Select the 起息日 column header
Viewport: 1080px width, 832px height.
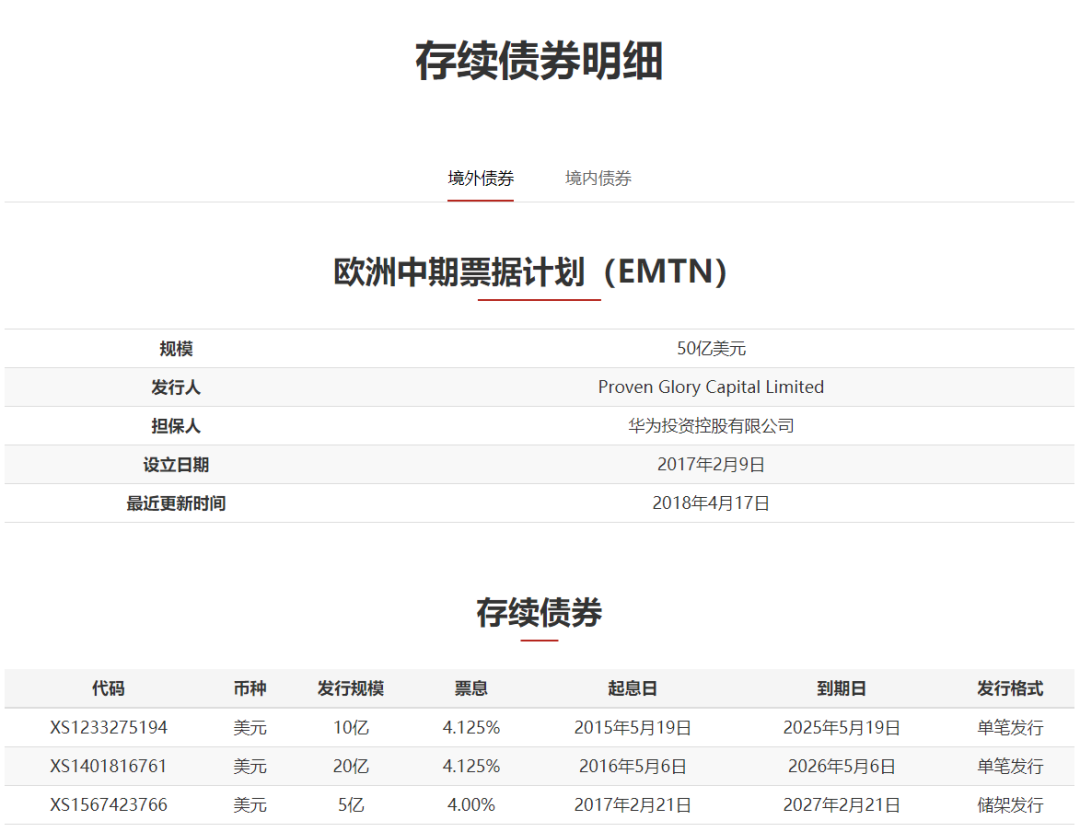point(632,689)
